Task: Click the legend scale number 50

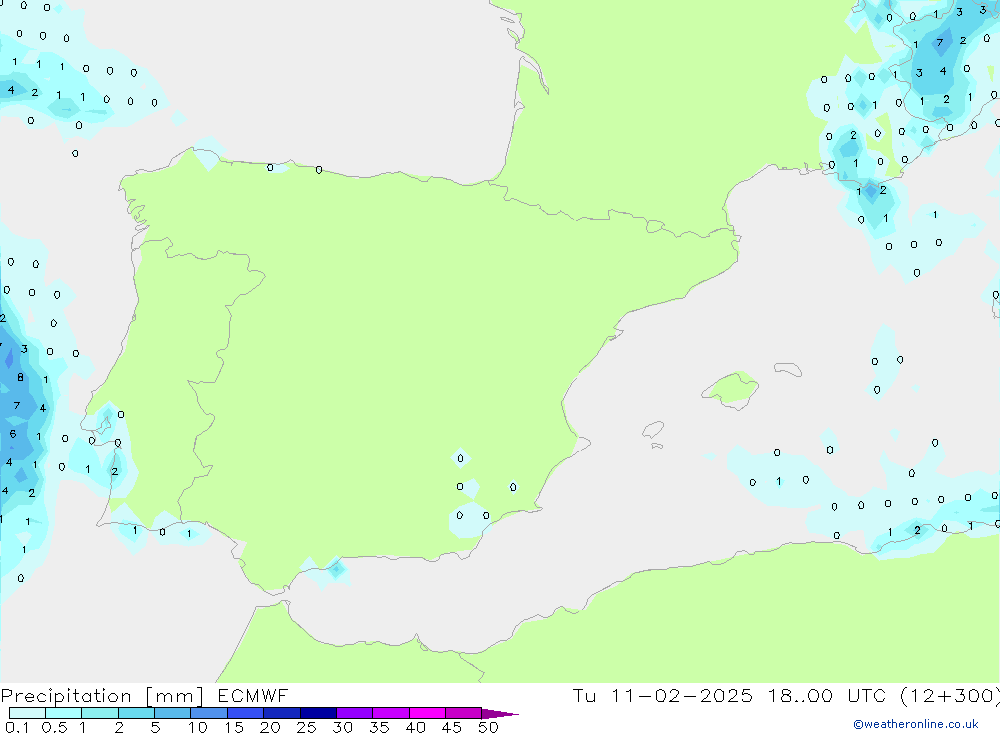Action: 487,727
